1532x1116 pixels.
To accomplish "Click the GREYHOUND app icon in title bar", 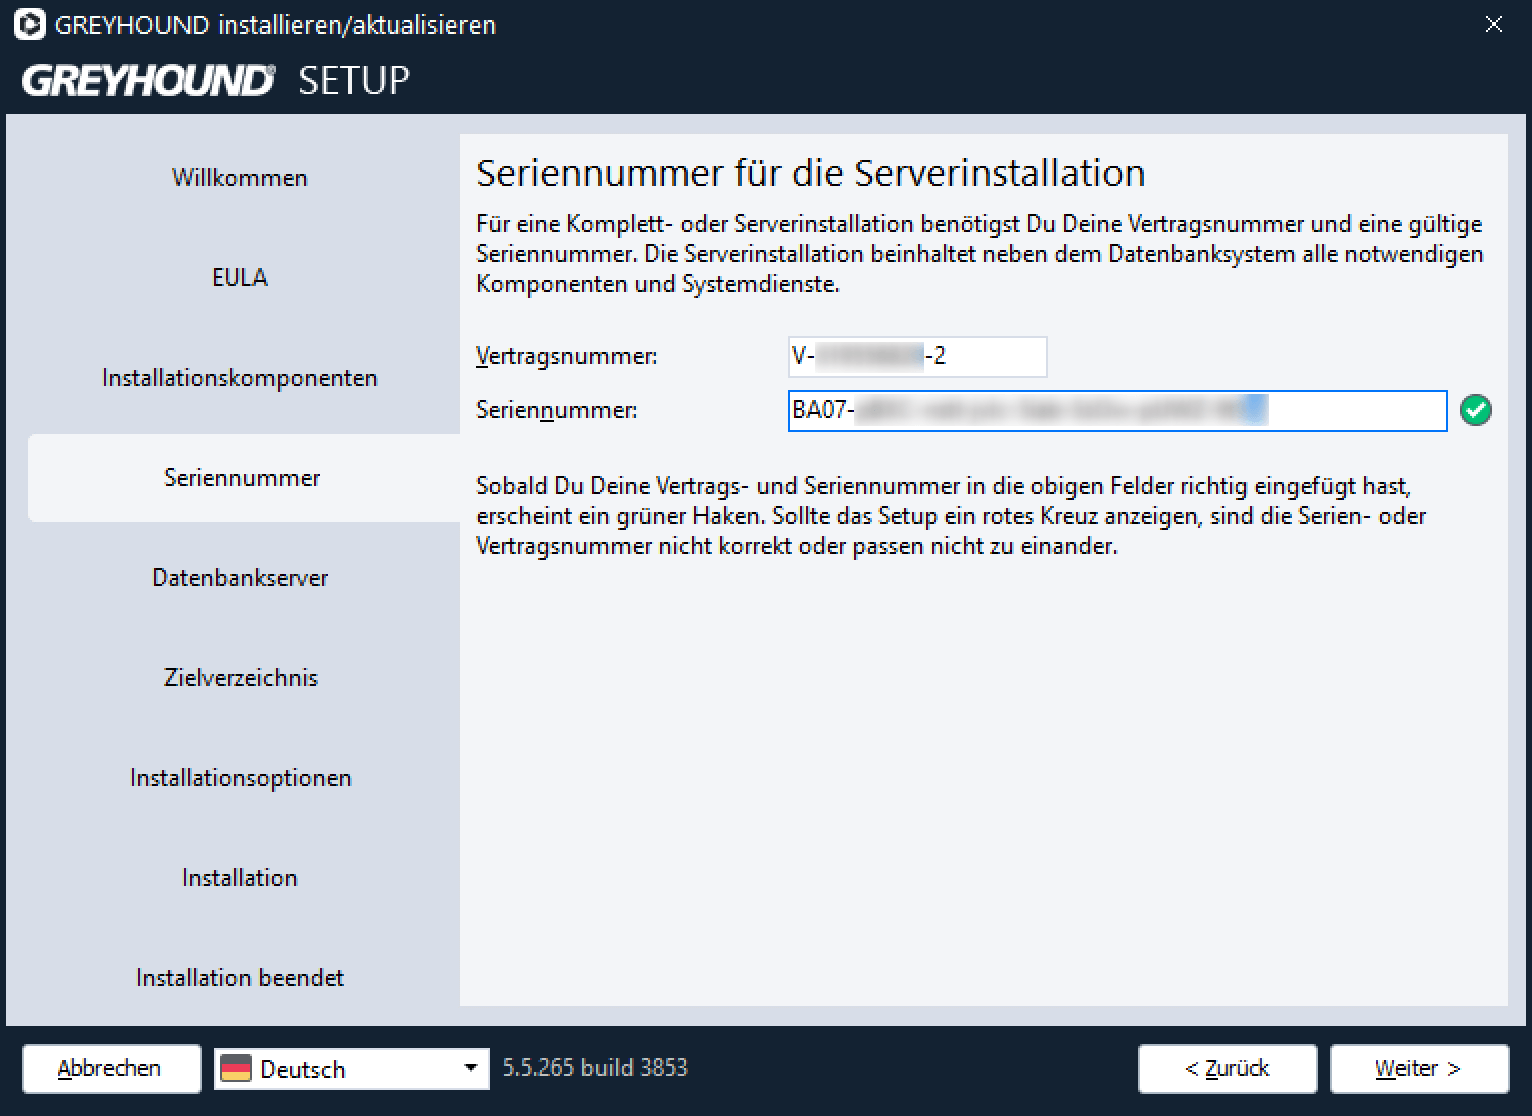I will tap(30, 24).
